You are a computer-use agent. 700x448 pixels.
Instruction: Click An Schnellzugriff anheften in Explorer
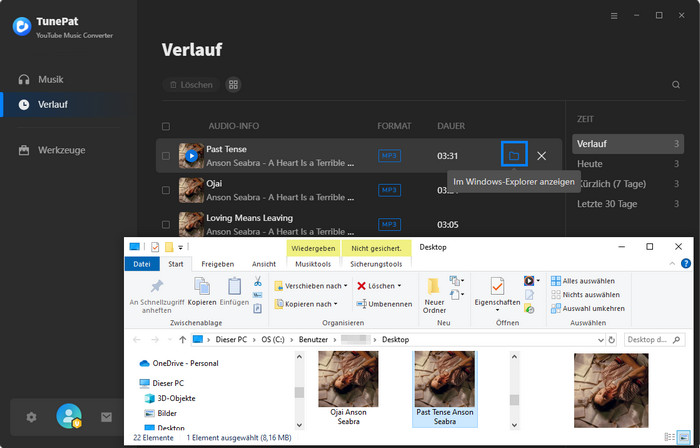click(157, 296)
